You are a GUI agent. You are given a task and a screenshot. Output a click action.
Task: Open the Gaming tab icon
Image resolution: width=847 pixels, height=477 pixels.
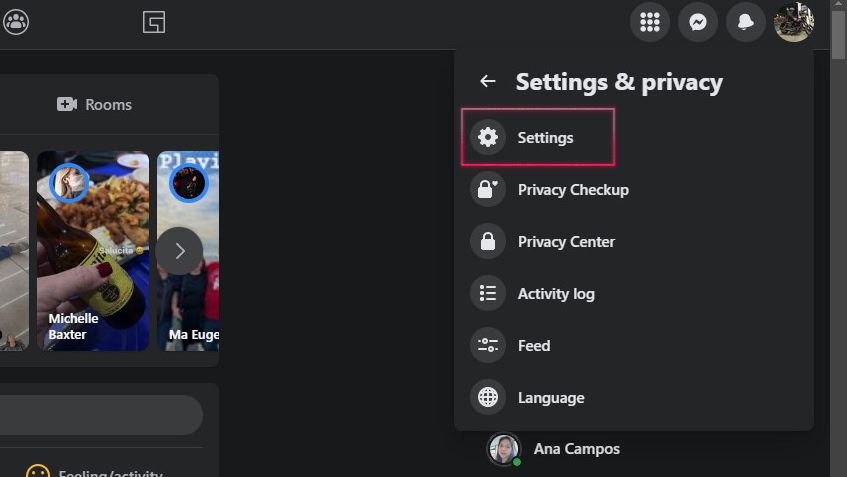153,22
